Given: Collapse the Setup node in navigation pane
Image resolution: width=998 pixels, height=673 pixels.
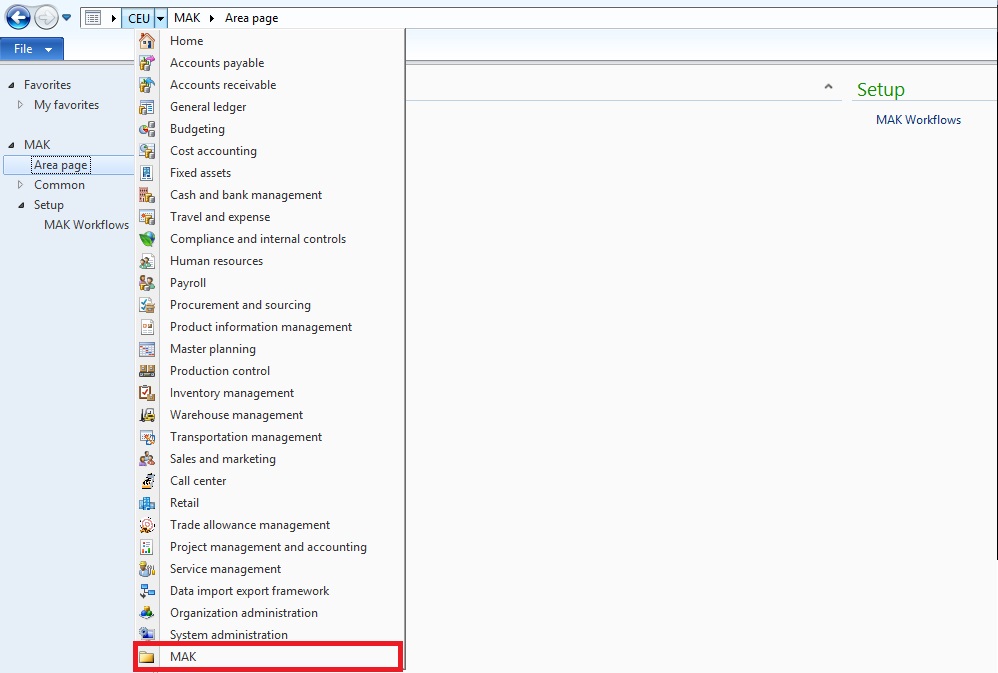Looking at the screenshot, I should (20, 205).
